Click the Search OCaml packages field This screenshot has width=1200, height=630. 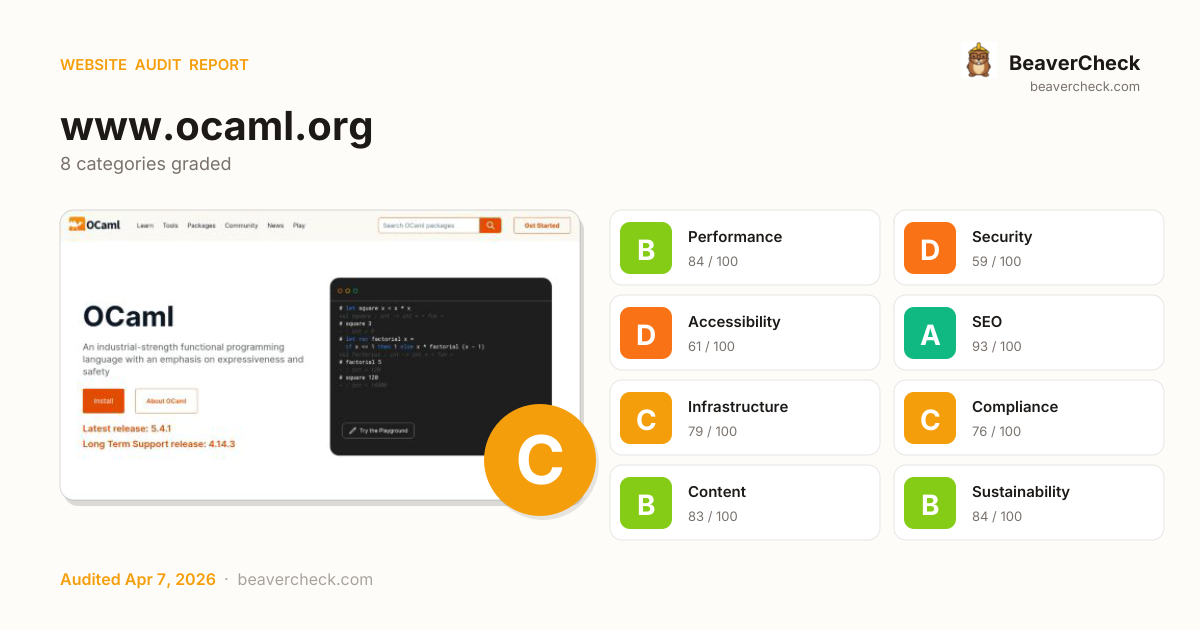[428, 226]
